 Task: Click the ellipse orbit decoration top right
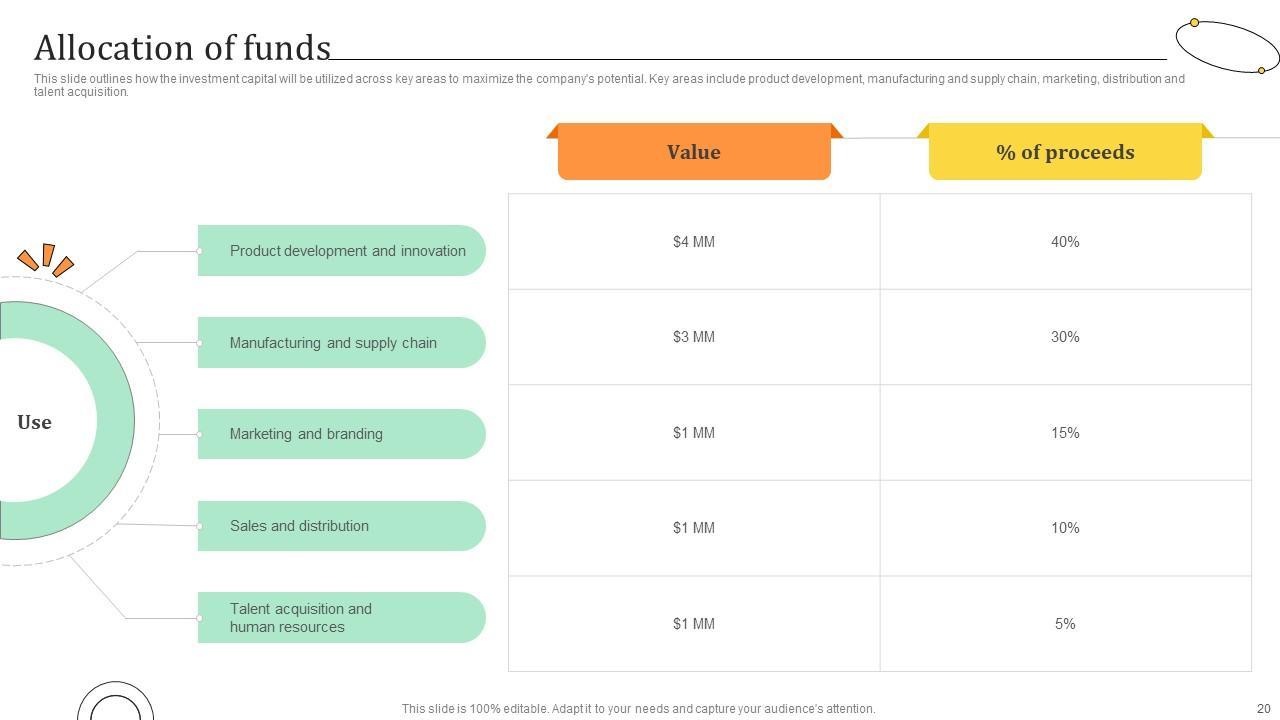coord(1227,46)
